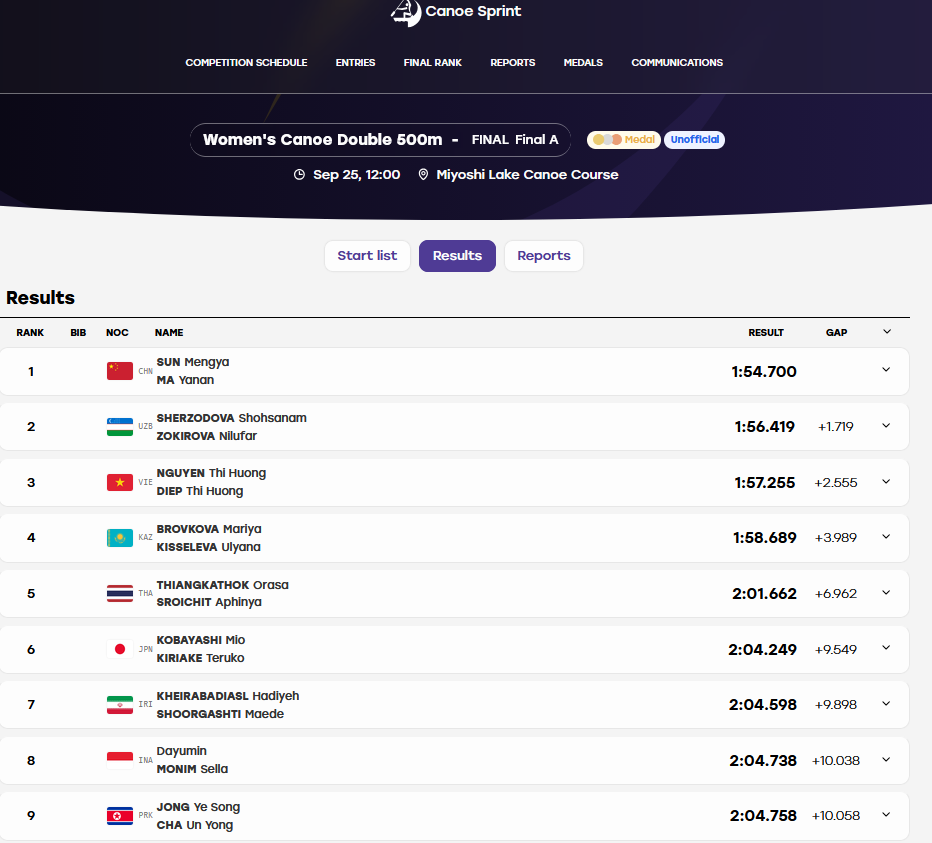
Task: Click the Medal badge with medal circles
Action: click(624, 140)
